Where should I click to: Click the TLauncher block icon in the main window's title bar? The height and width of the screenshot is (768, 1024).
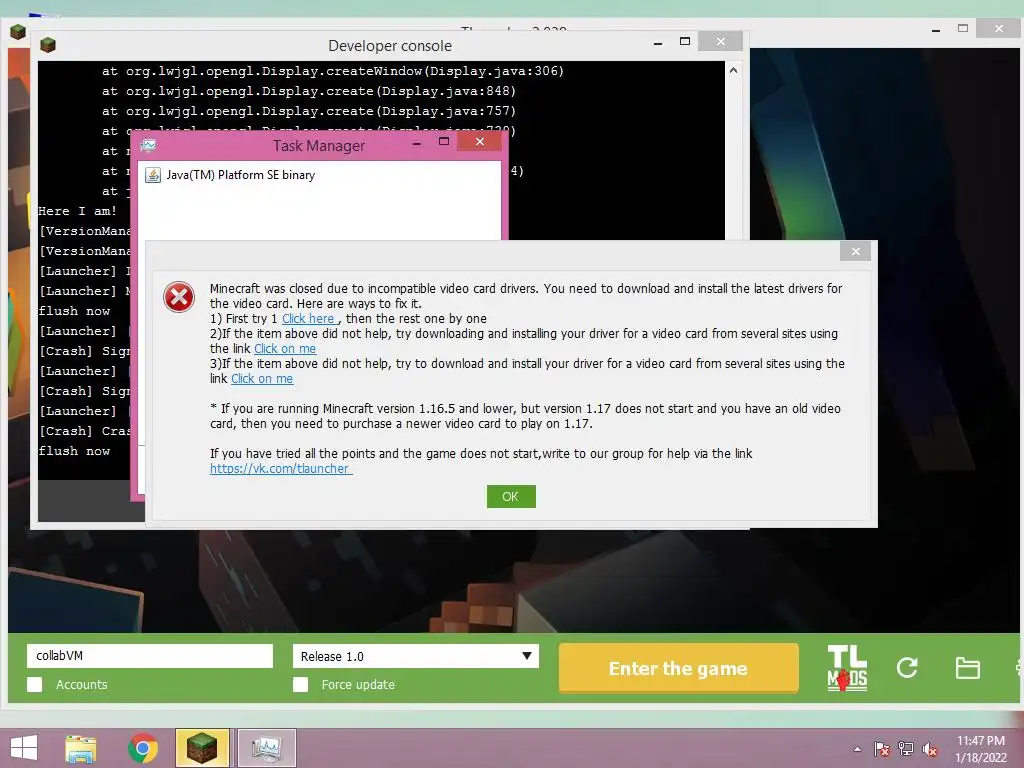click(18, 31)
